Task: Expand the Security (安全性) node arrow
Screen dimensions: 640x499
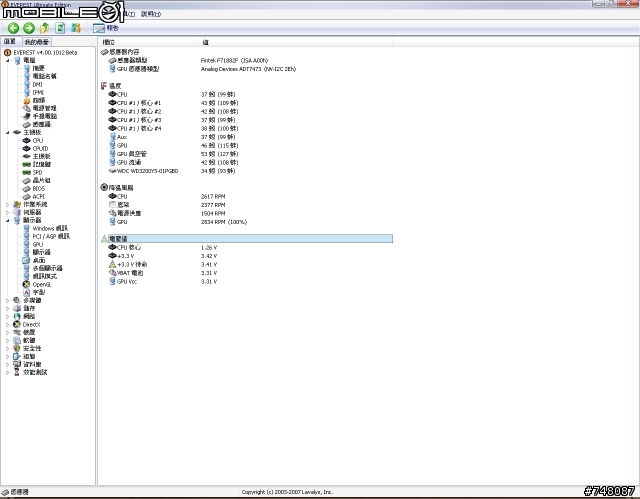Action: [x=7, y=348]
